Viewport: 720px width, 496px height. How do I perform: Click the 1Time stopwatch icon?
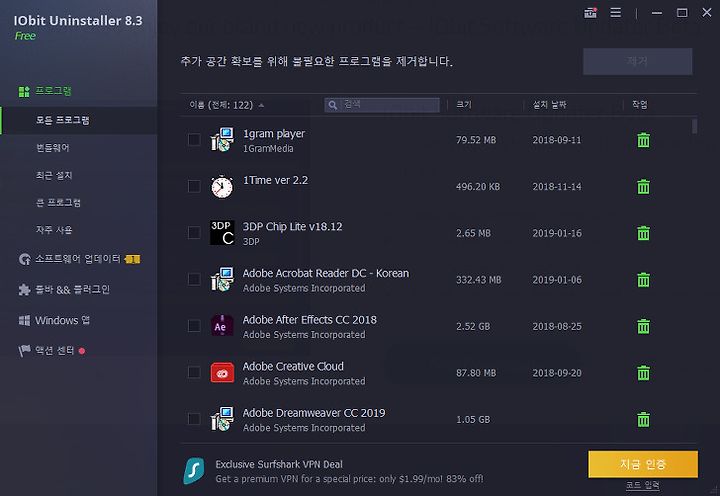222,186
